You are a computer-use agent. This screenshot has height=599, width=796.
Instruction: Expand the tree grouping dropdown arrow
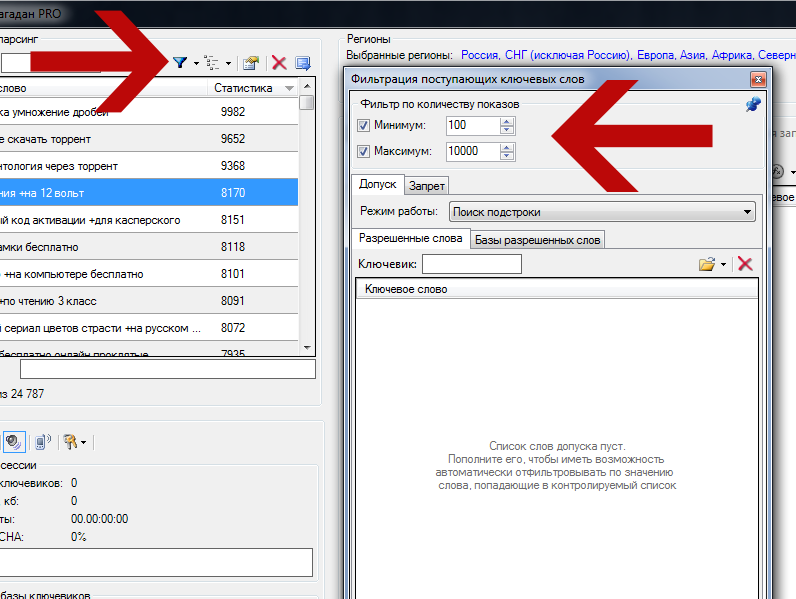tap(228, 63)
